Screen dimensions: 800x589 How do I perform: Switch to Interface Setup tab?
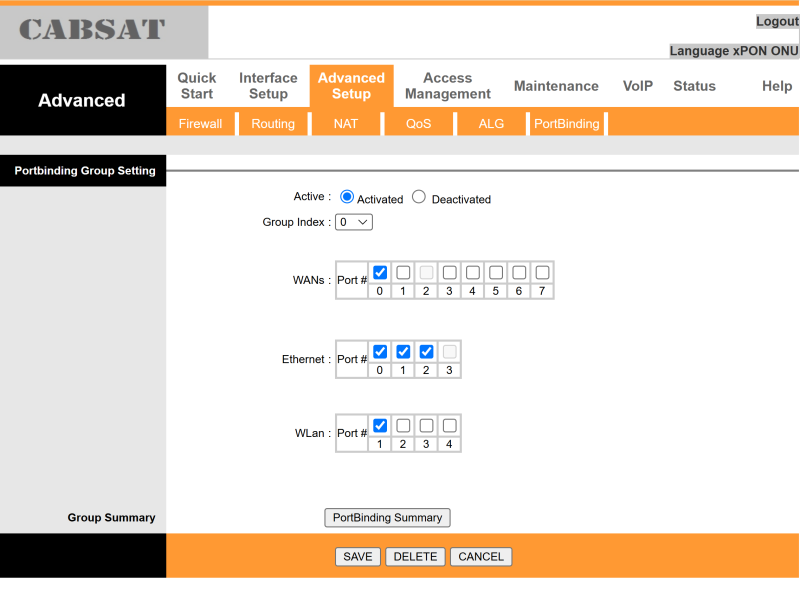click(268, 86)
